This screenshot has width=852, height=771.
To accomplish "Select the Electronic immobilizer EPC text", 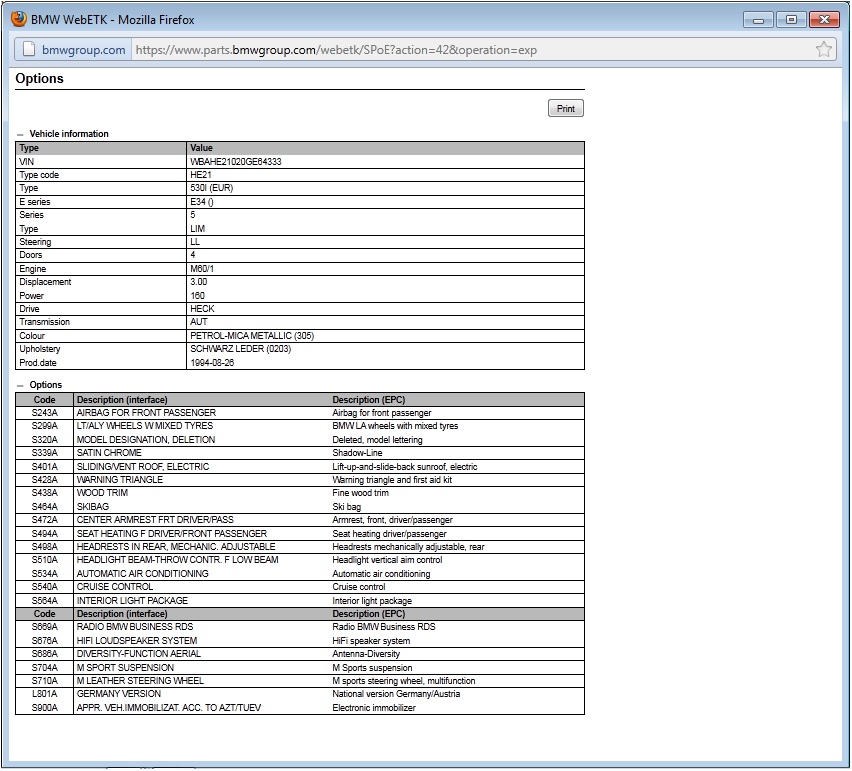I will [x=374, y=708].
